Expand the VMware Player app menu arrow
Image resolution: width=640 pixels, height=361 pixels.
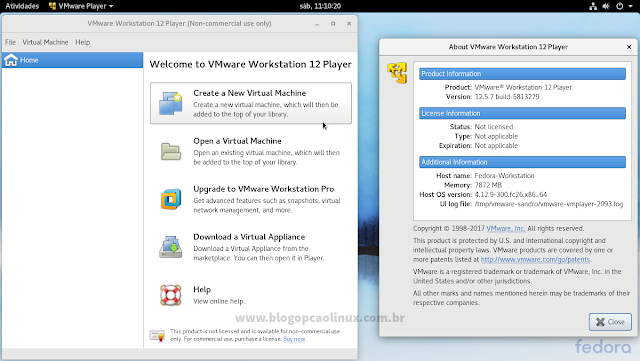coord(111,7)
